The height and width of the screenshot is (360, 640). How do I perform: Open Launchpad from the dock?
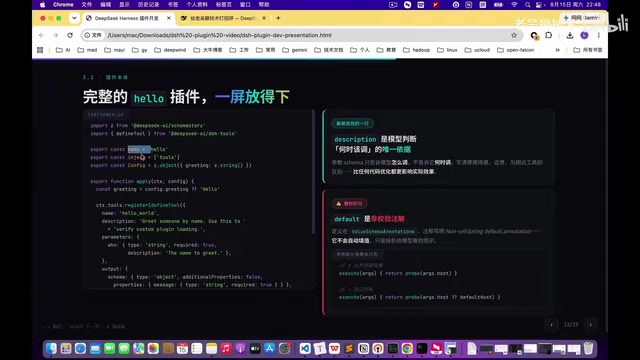(66, 349)
